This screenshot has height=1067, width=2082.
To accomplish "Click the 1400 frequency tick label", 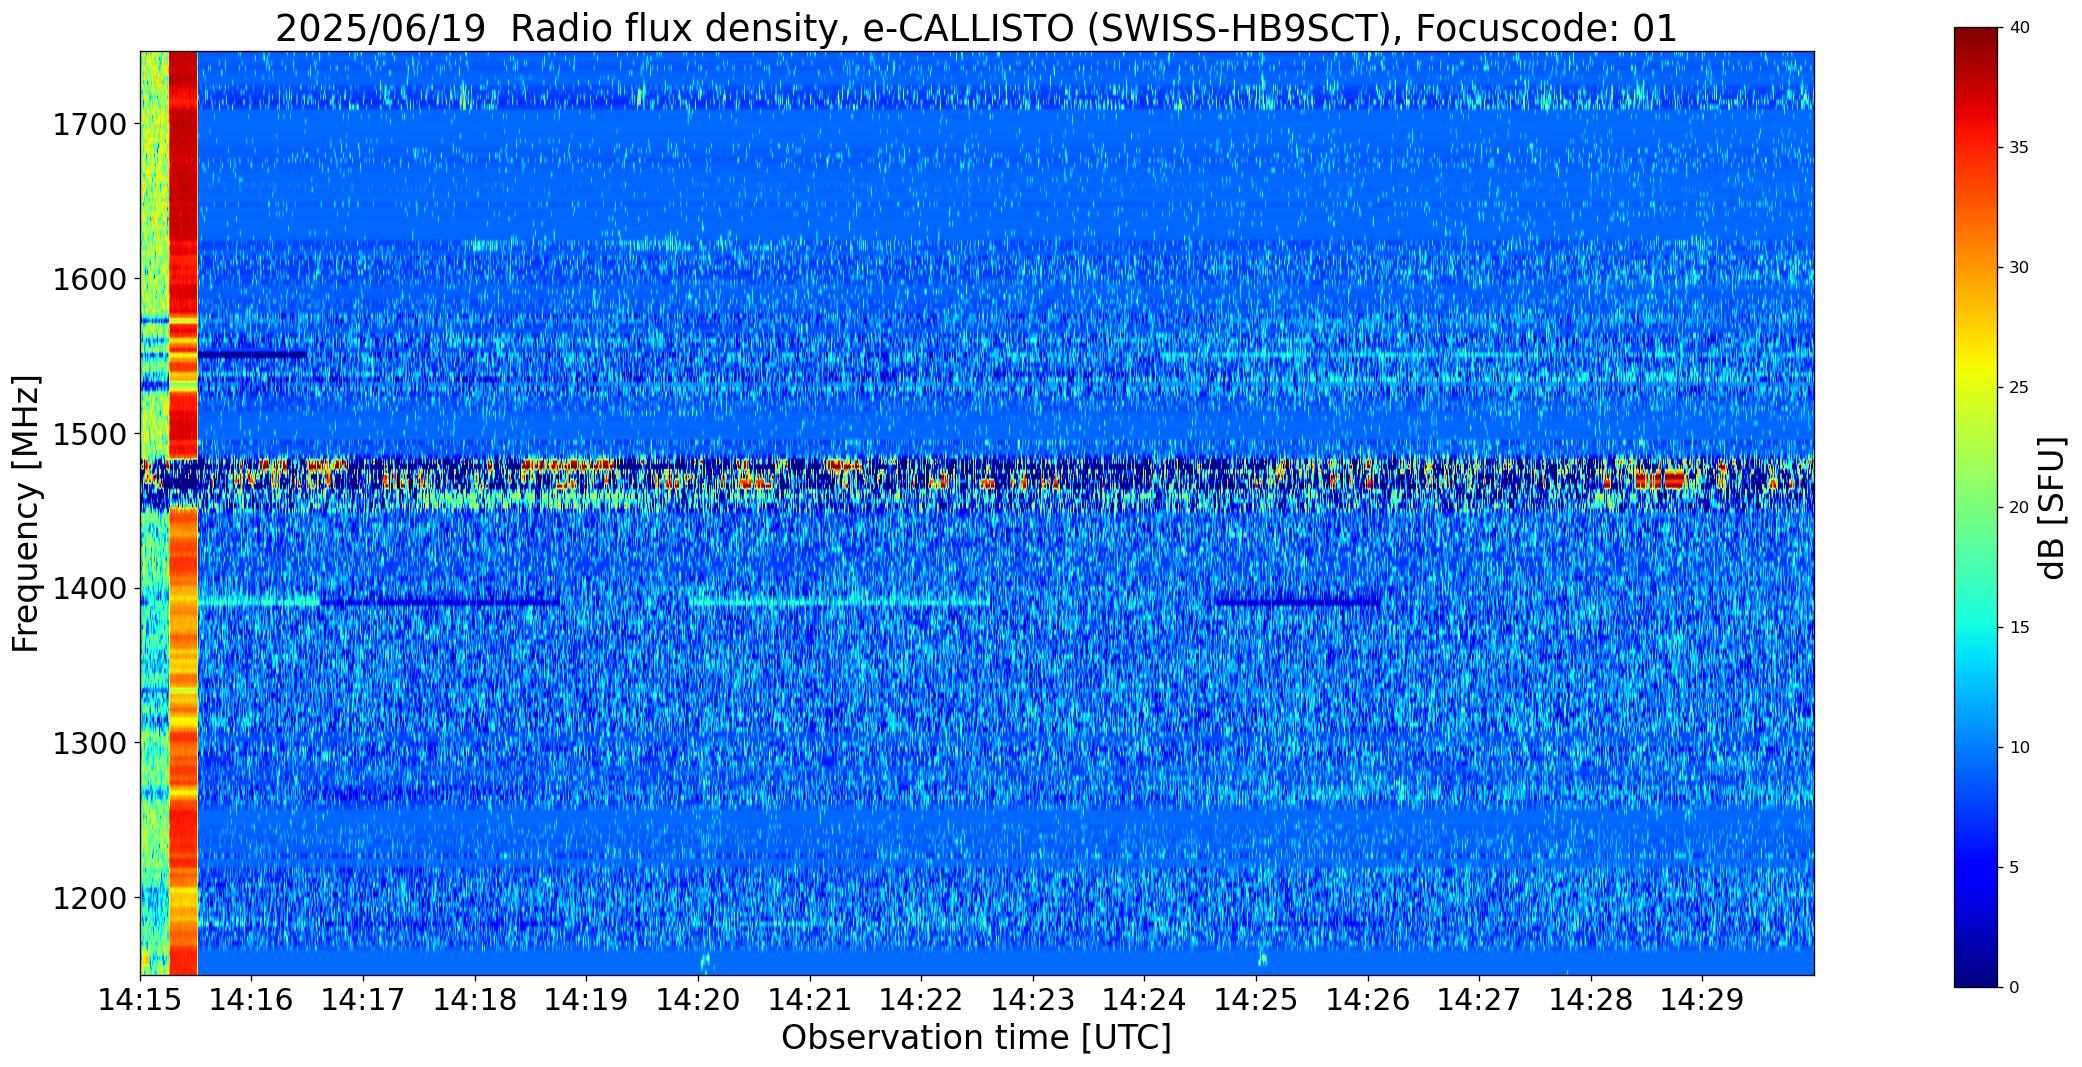I will coord(89,588).
